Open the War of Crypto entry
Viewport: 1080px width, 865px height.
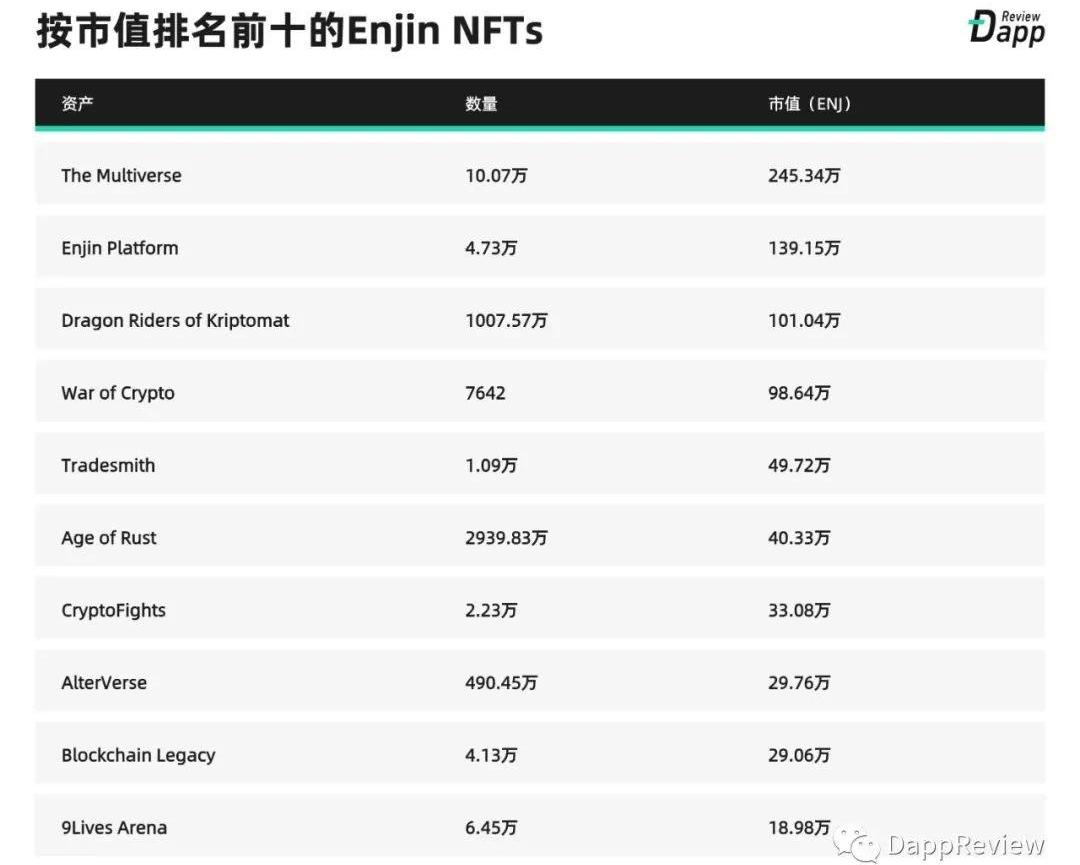[118, 393]
